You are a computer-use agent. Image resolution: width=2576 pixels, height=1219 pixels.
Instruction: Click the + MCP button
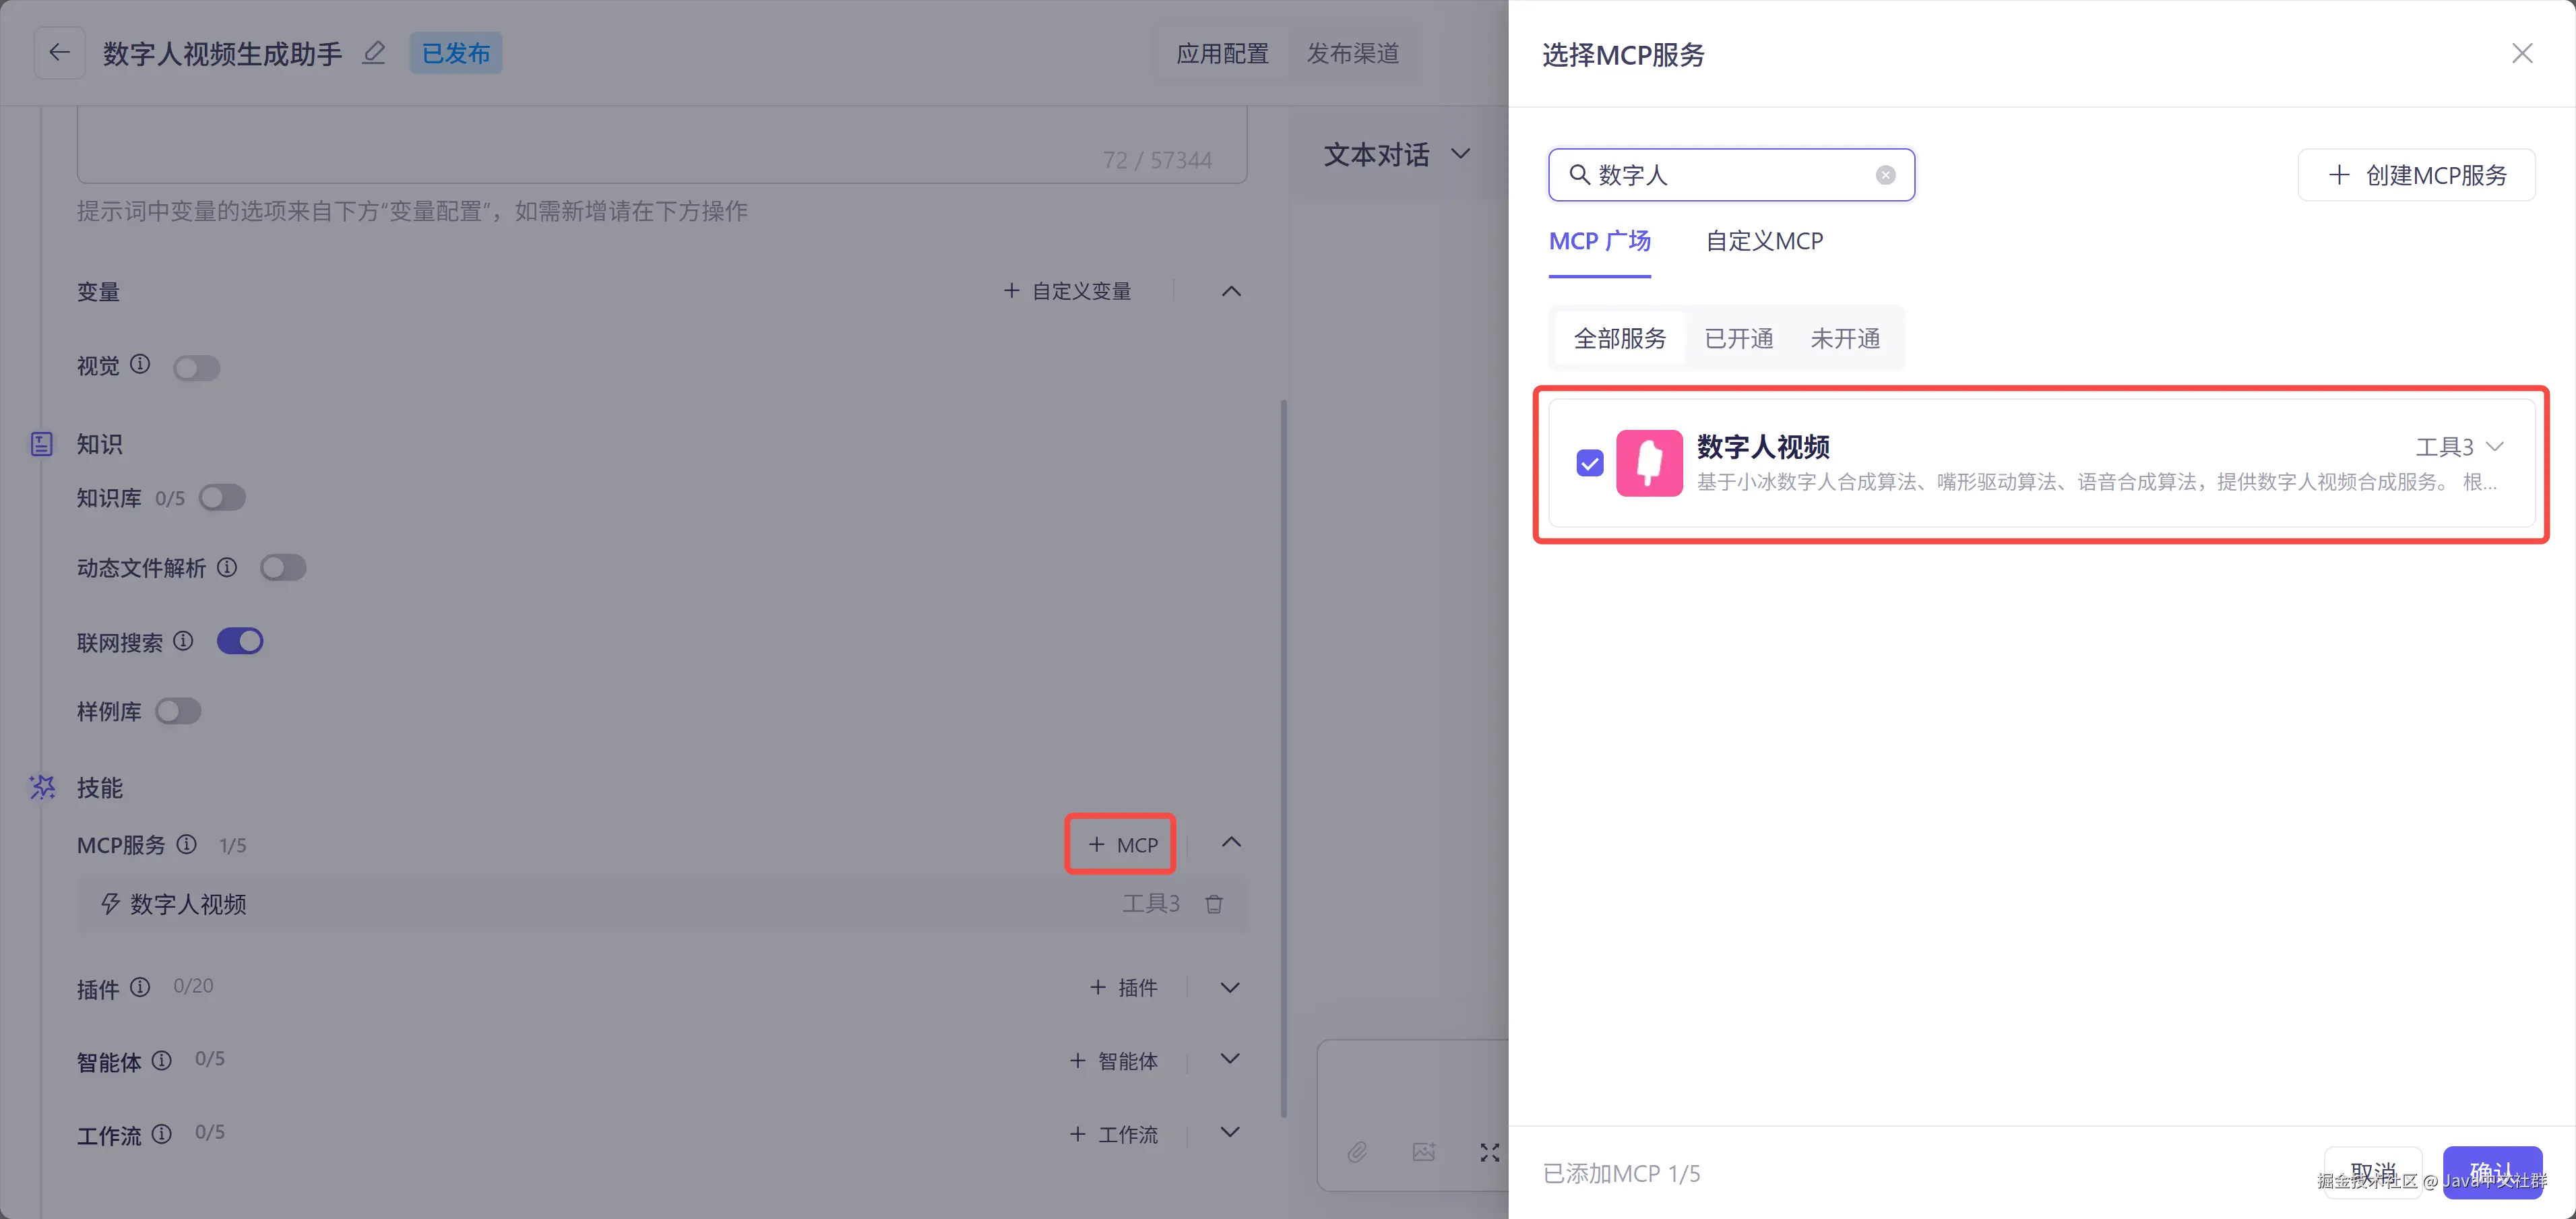[1121, 845]
